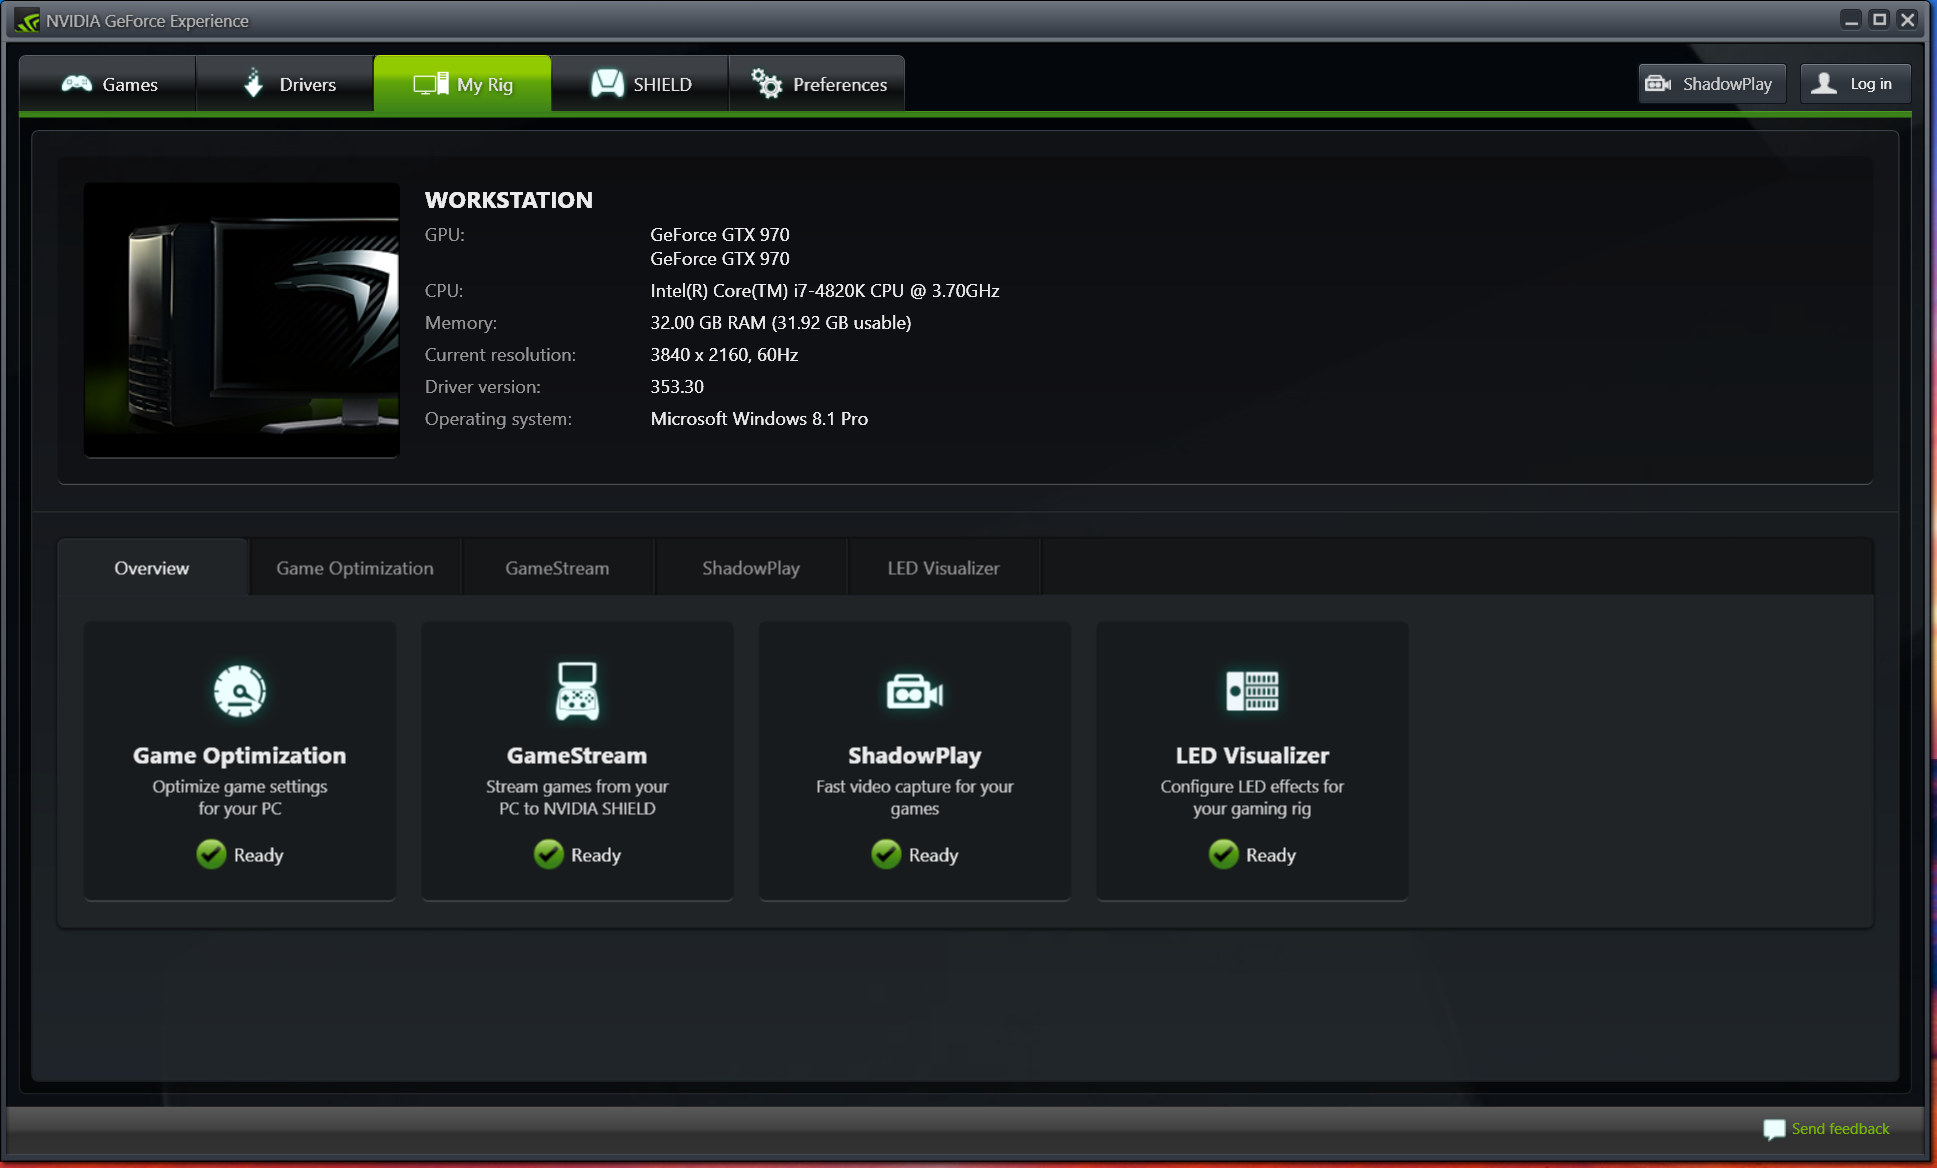1937x1168 pixels.
Task: Click the ShadowPlay video camera card icon
Action: tap(915, 692)
